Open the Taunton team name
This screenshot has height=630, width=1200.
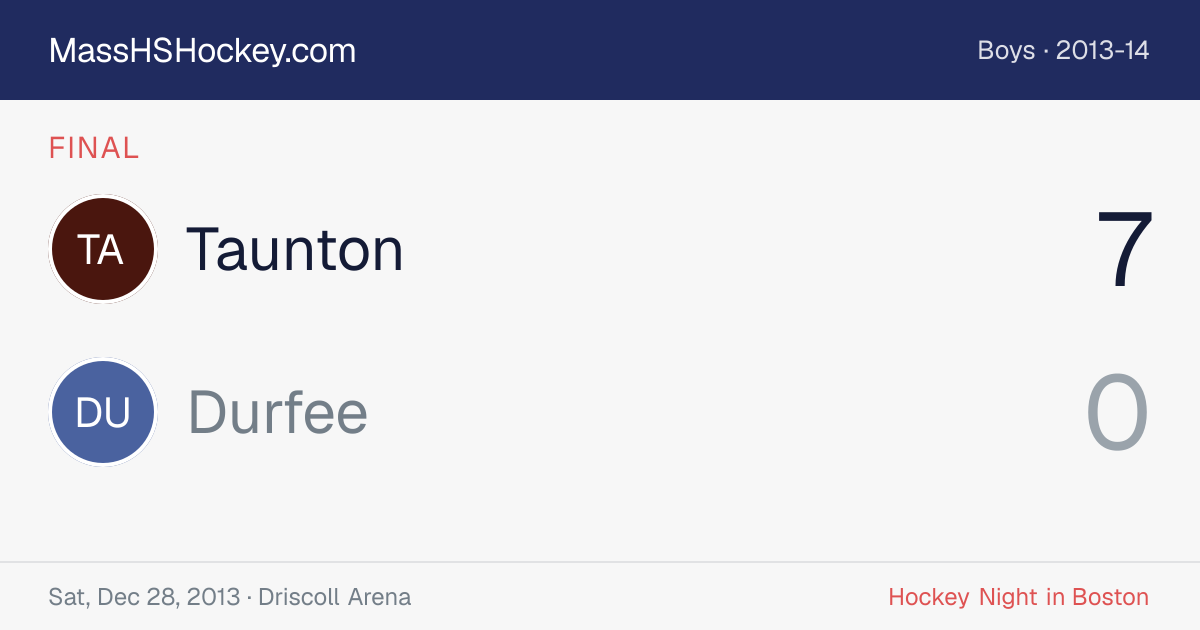[295, 249]
